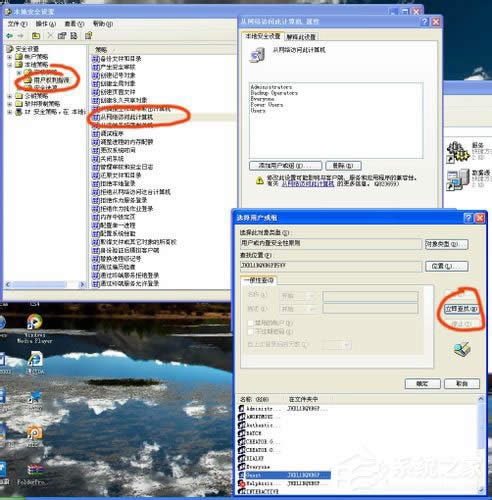The width and height of the screenshot is (492, 500).
Task: Click the tree pane horizontal scrollbar
Action: click(45, 284)
